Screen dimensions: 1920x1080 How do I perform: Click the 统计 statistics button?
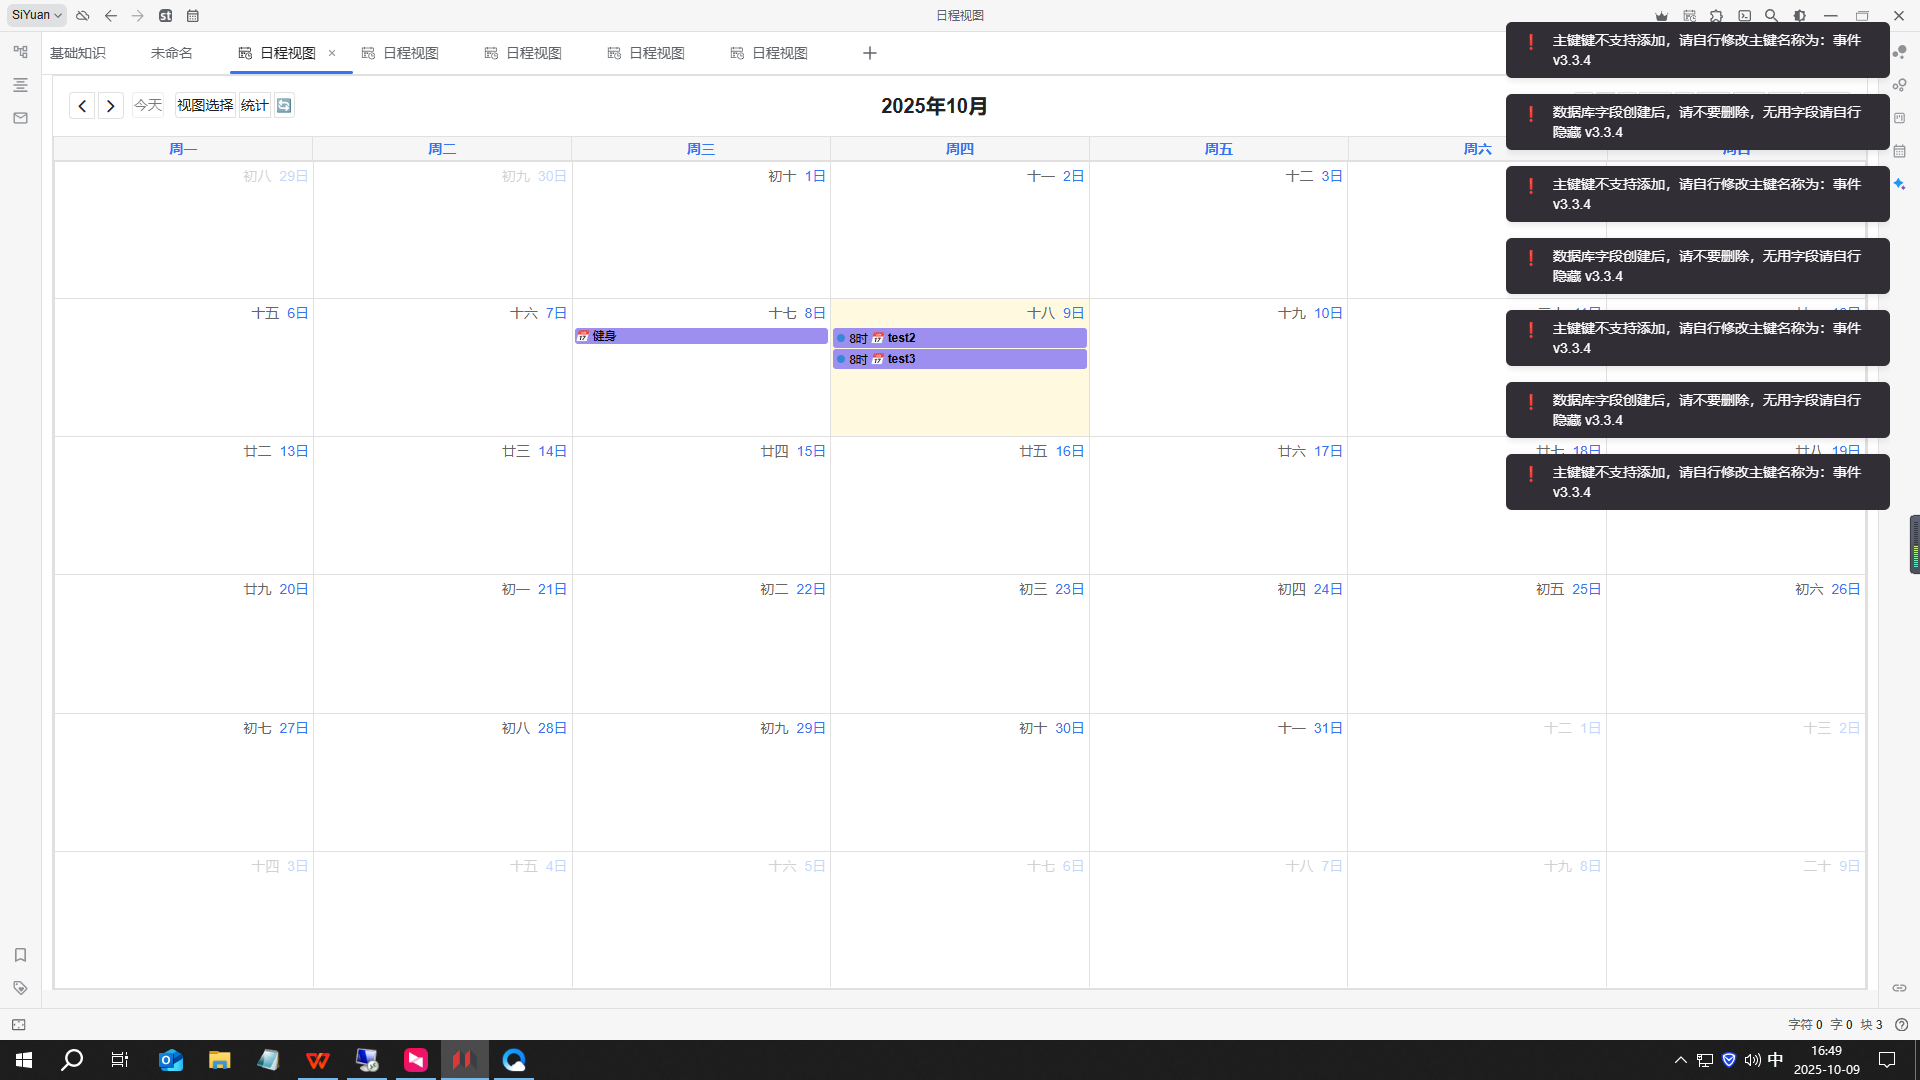(x=255, y=105)
